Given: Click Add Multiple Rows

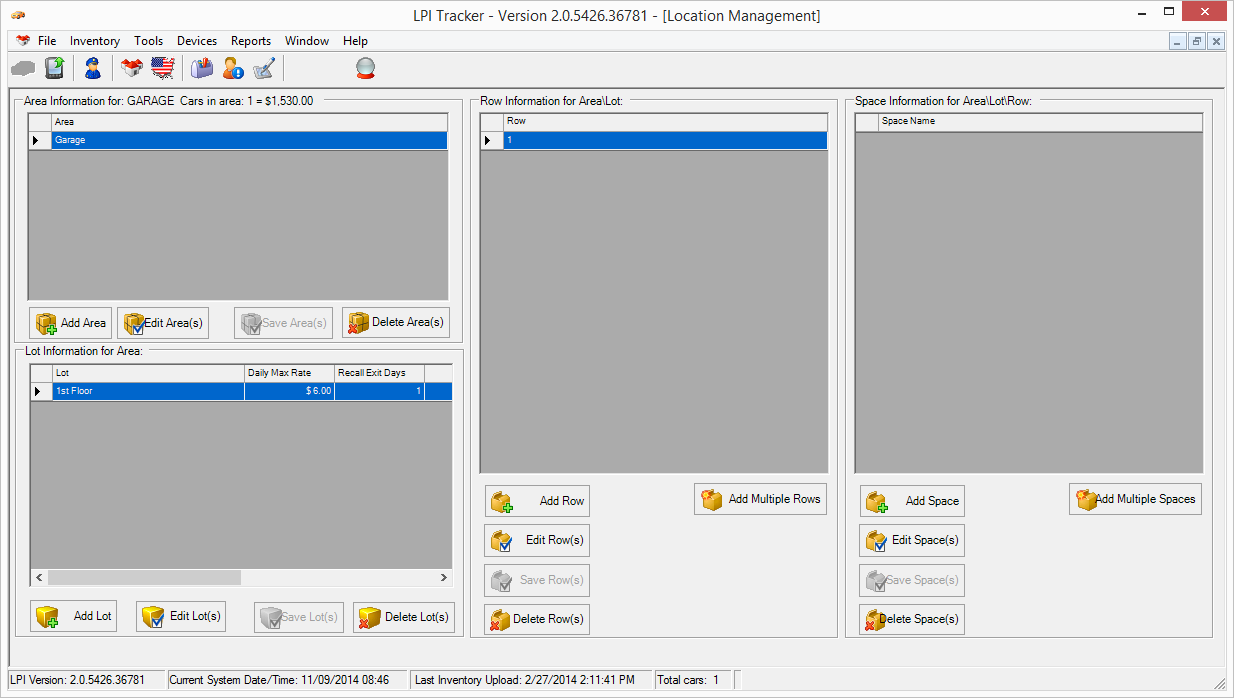Looking at the screenshot, I should pyautogui.click(x=760, y=498).
